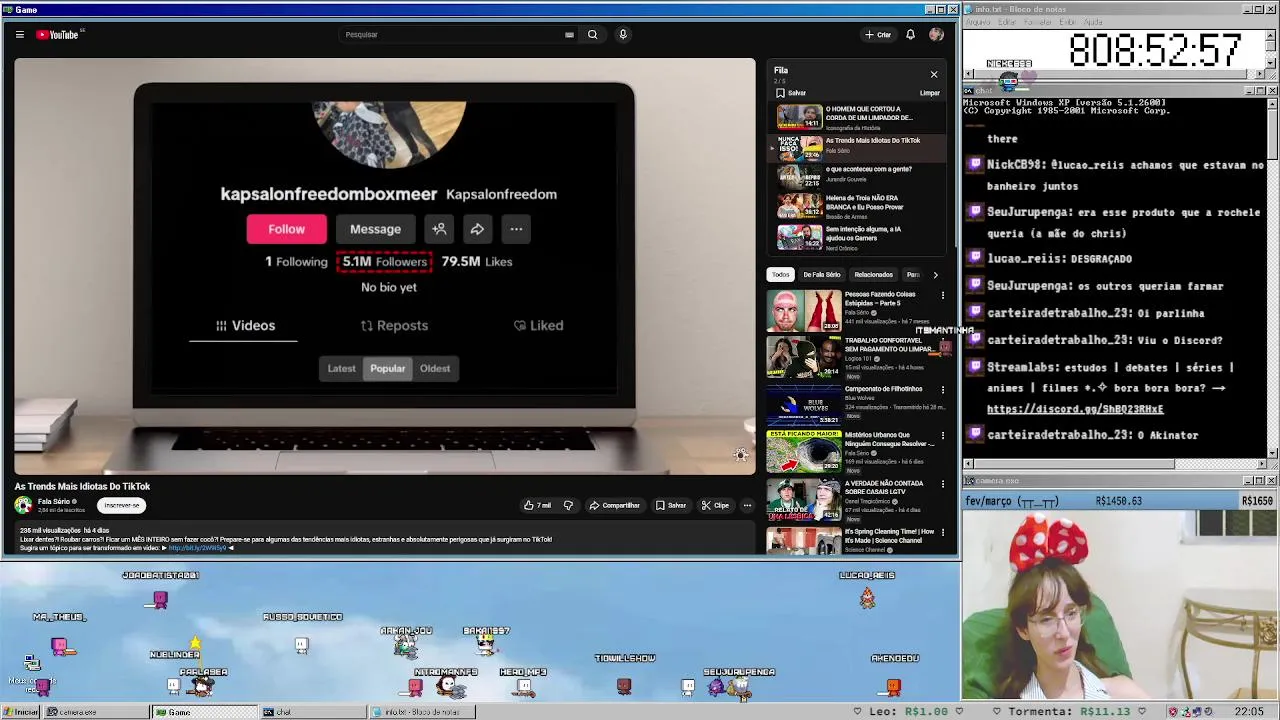
Task: Open Pessoas Fazendo Coisas Estúpidas thumbnail
Action: 804,311
